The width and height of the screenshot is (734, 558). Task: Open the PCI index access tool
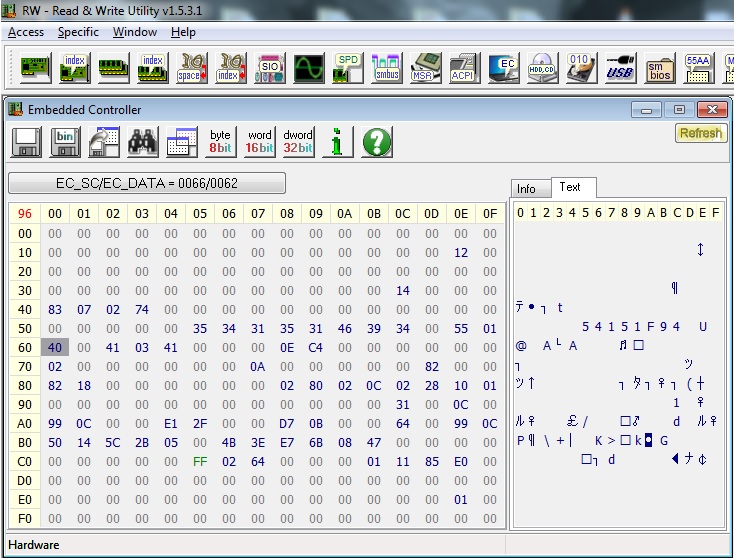pos(75,68)
